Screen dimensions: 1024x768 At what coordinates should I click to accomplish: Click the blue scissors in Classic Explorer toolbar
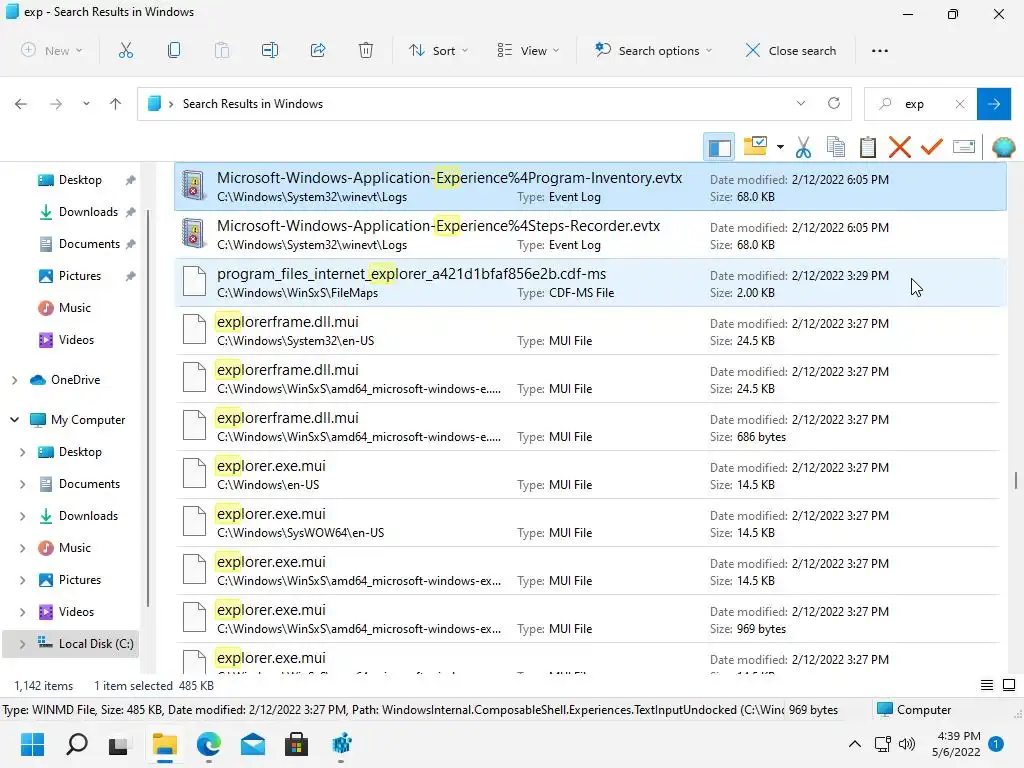pos(803,147)
